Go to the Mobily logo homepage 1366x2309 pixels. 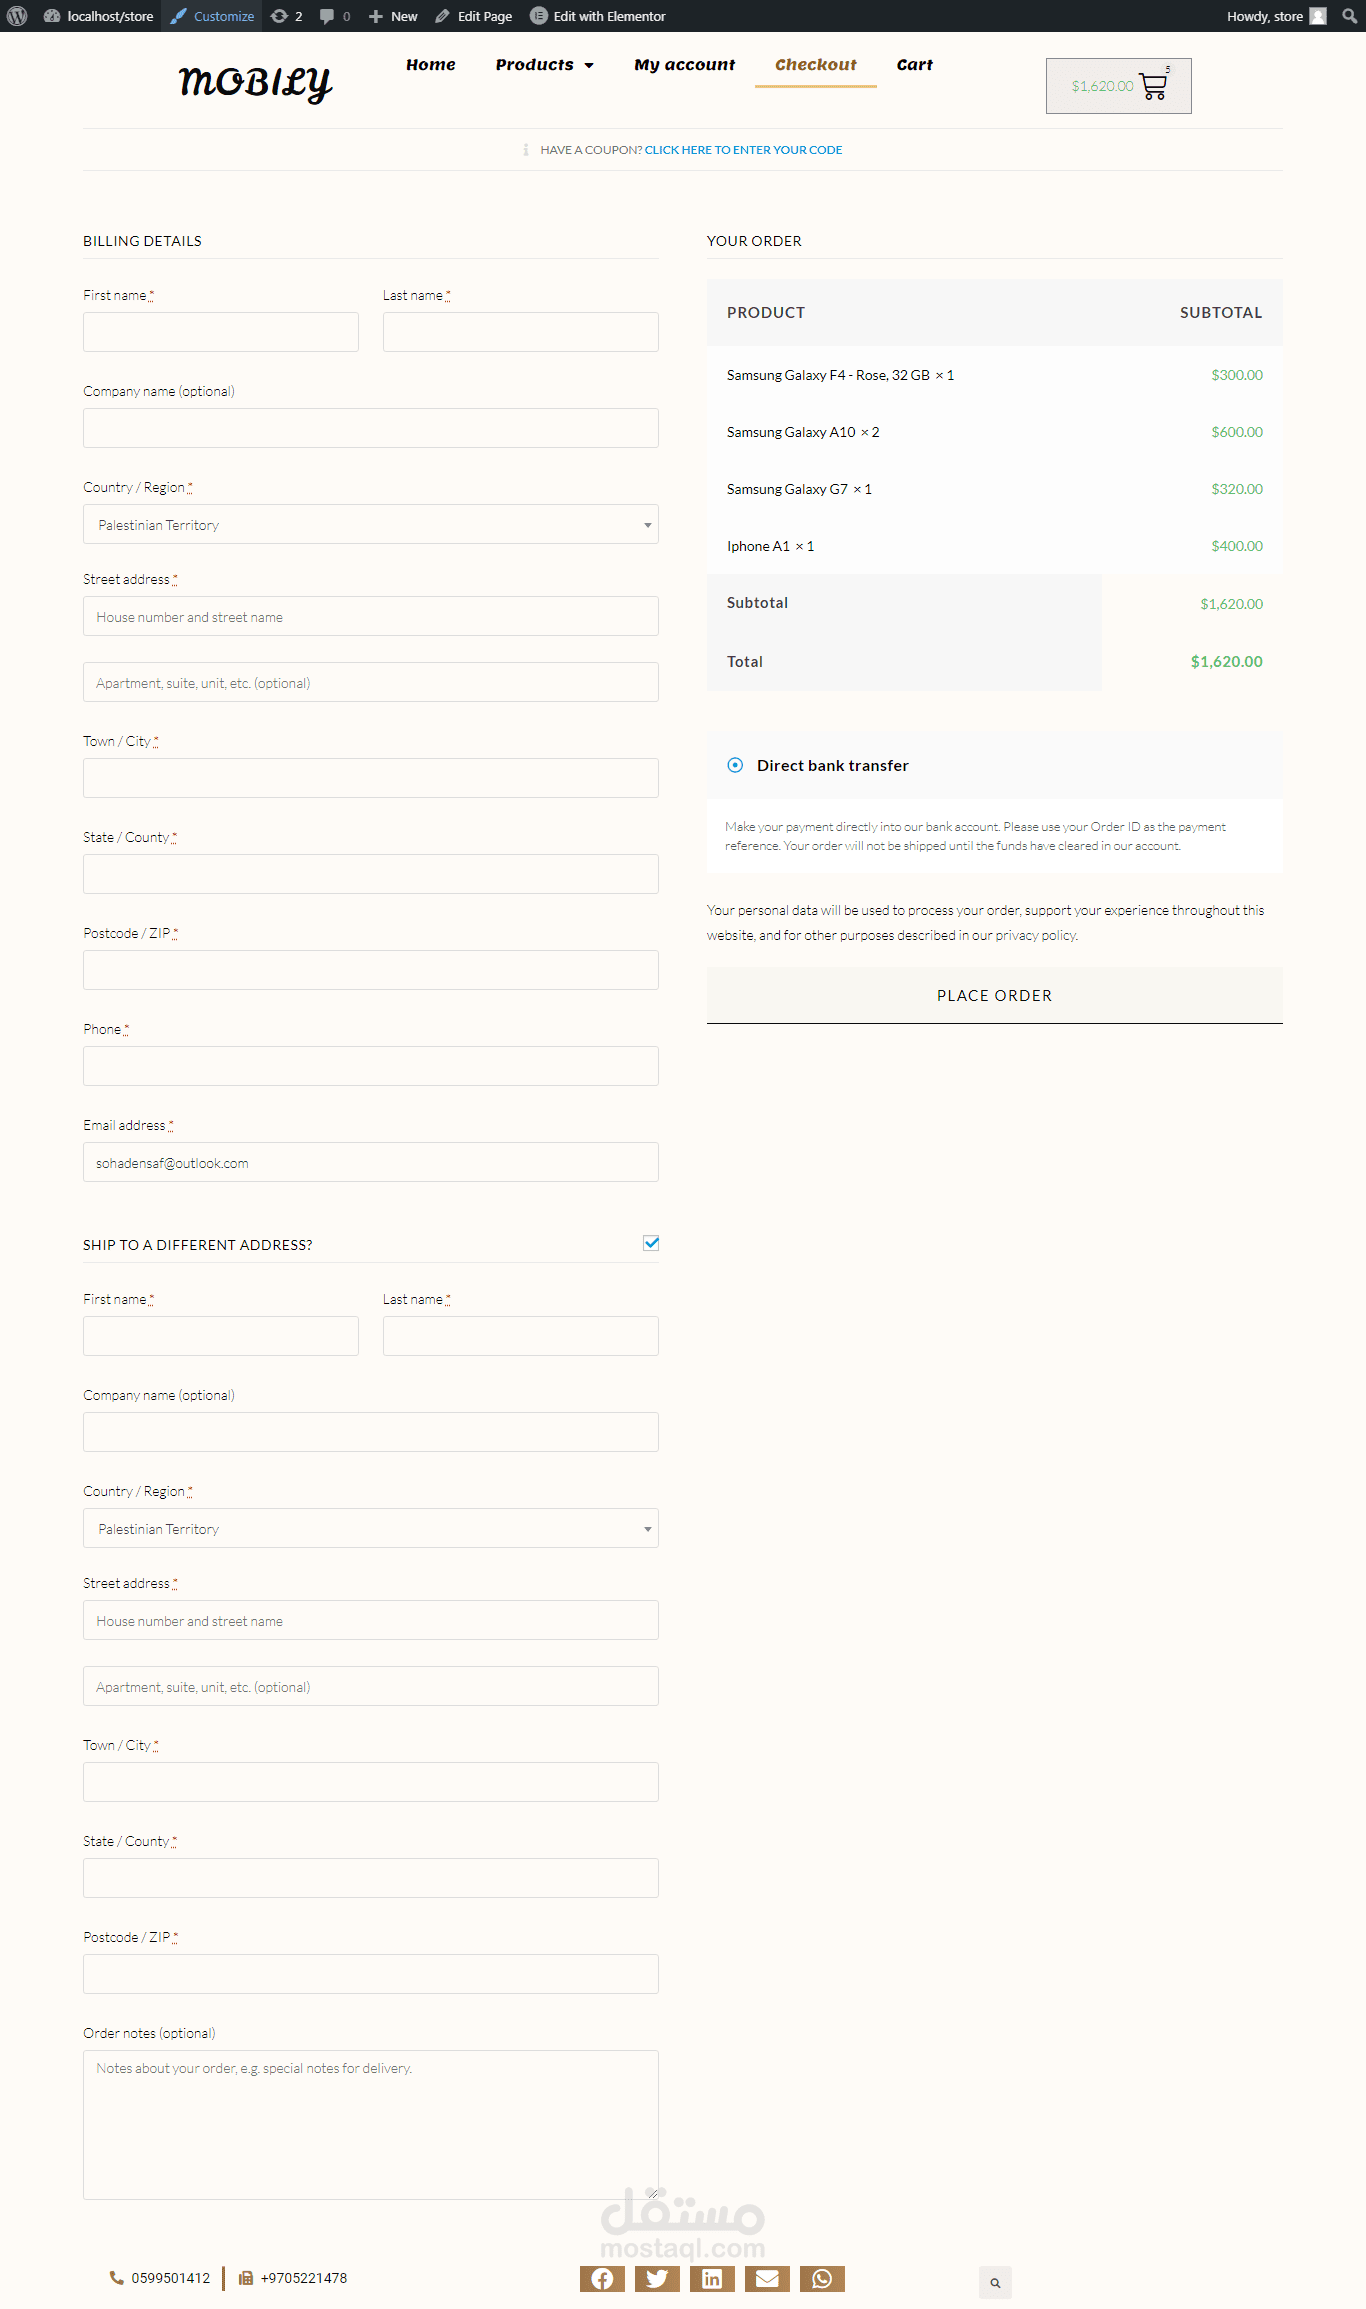[x=255, y=83]
